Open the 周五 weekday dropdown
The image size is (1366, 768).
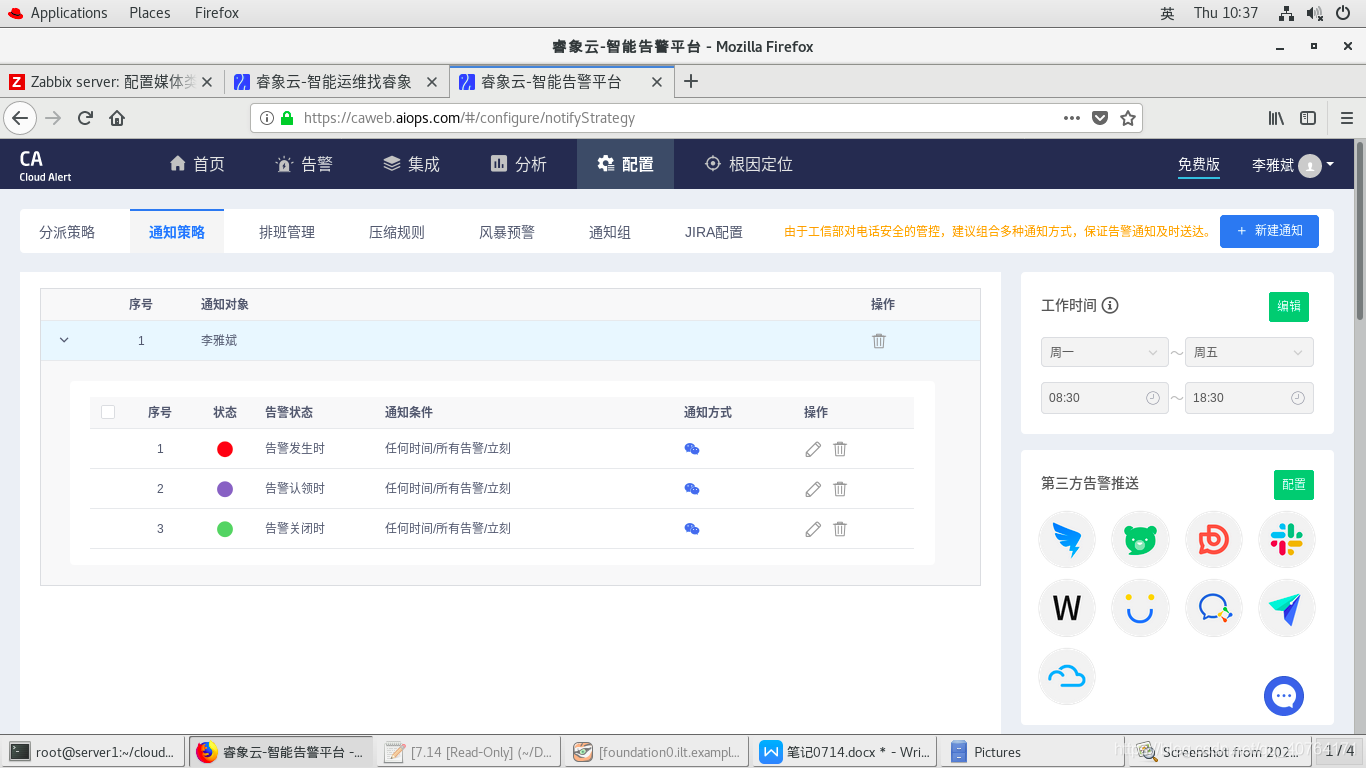click(1249, 351)
